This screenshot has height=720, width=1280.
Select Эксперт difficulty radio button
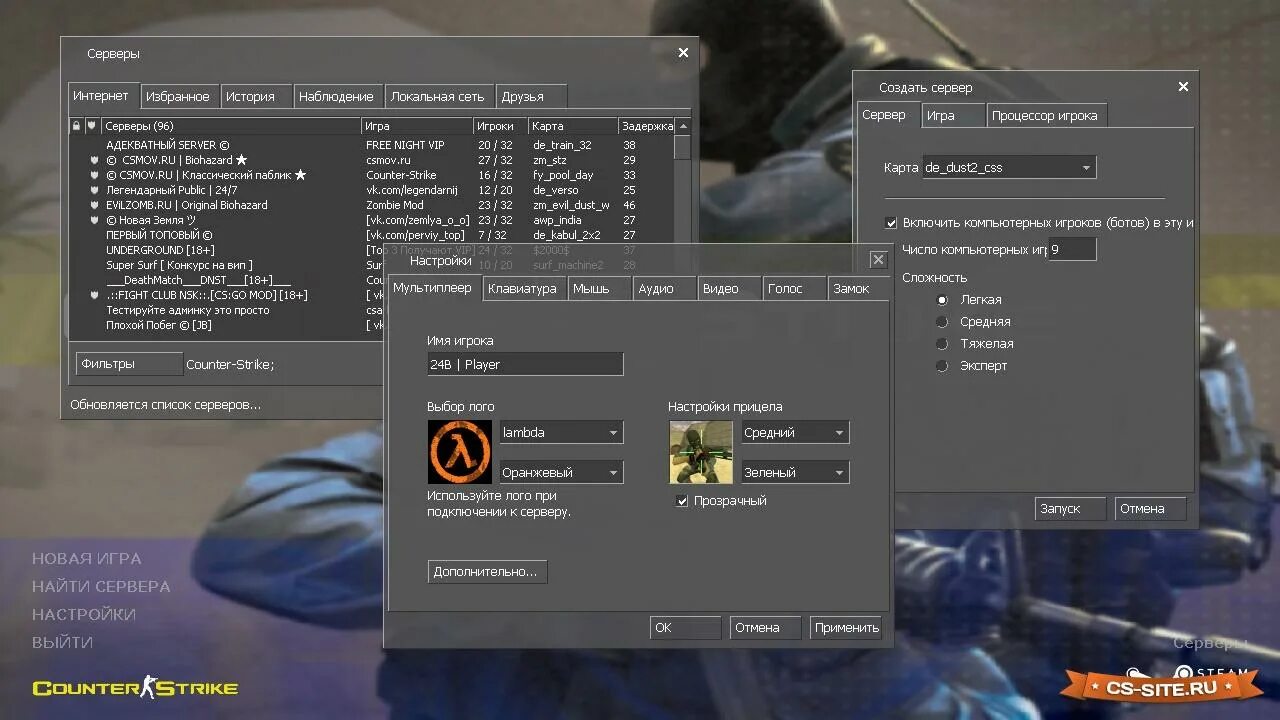tap(942, 366)
